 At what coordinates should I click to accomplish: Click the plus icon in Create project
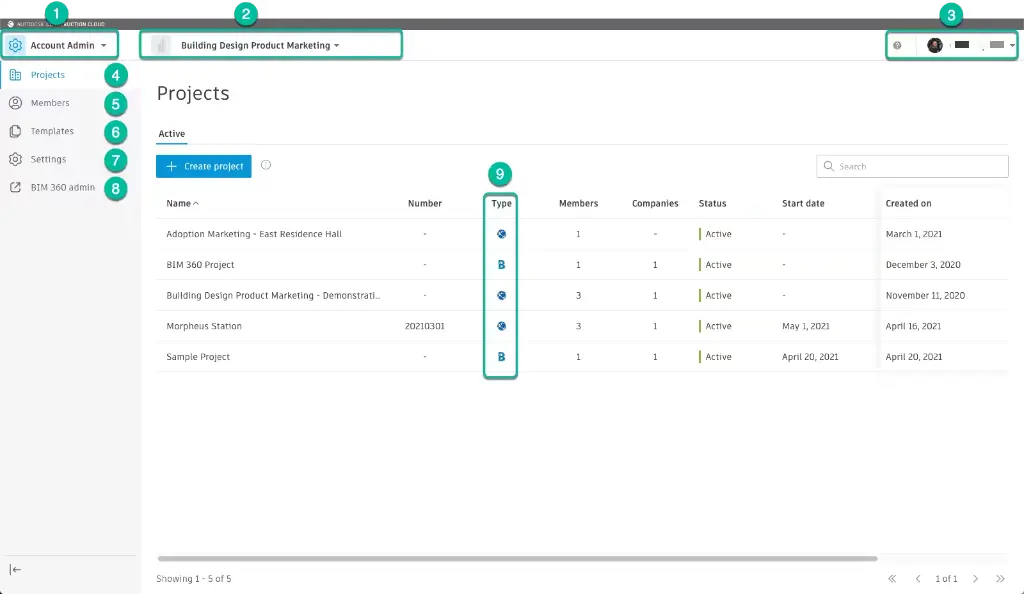point(171,166)
